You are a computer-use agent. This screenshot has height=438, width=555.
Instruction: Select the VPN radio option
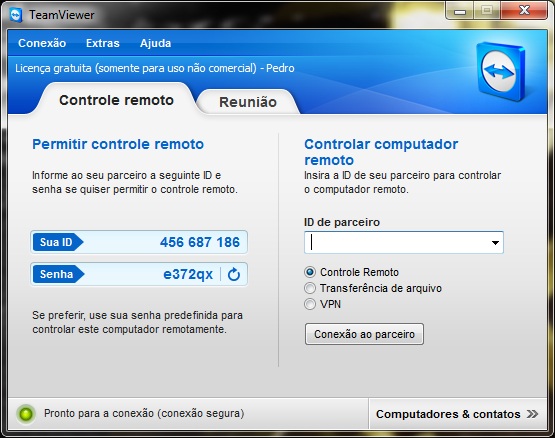tap(310, 304)
